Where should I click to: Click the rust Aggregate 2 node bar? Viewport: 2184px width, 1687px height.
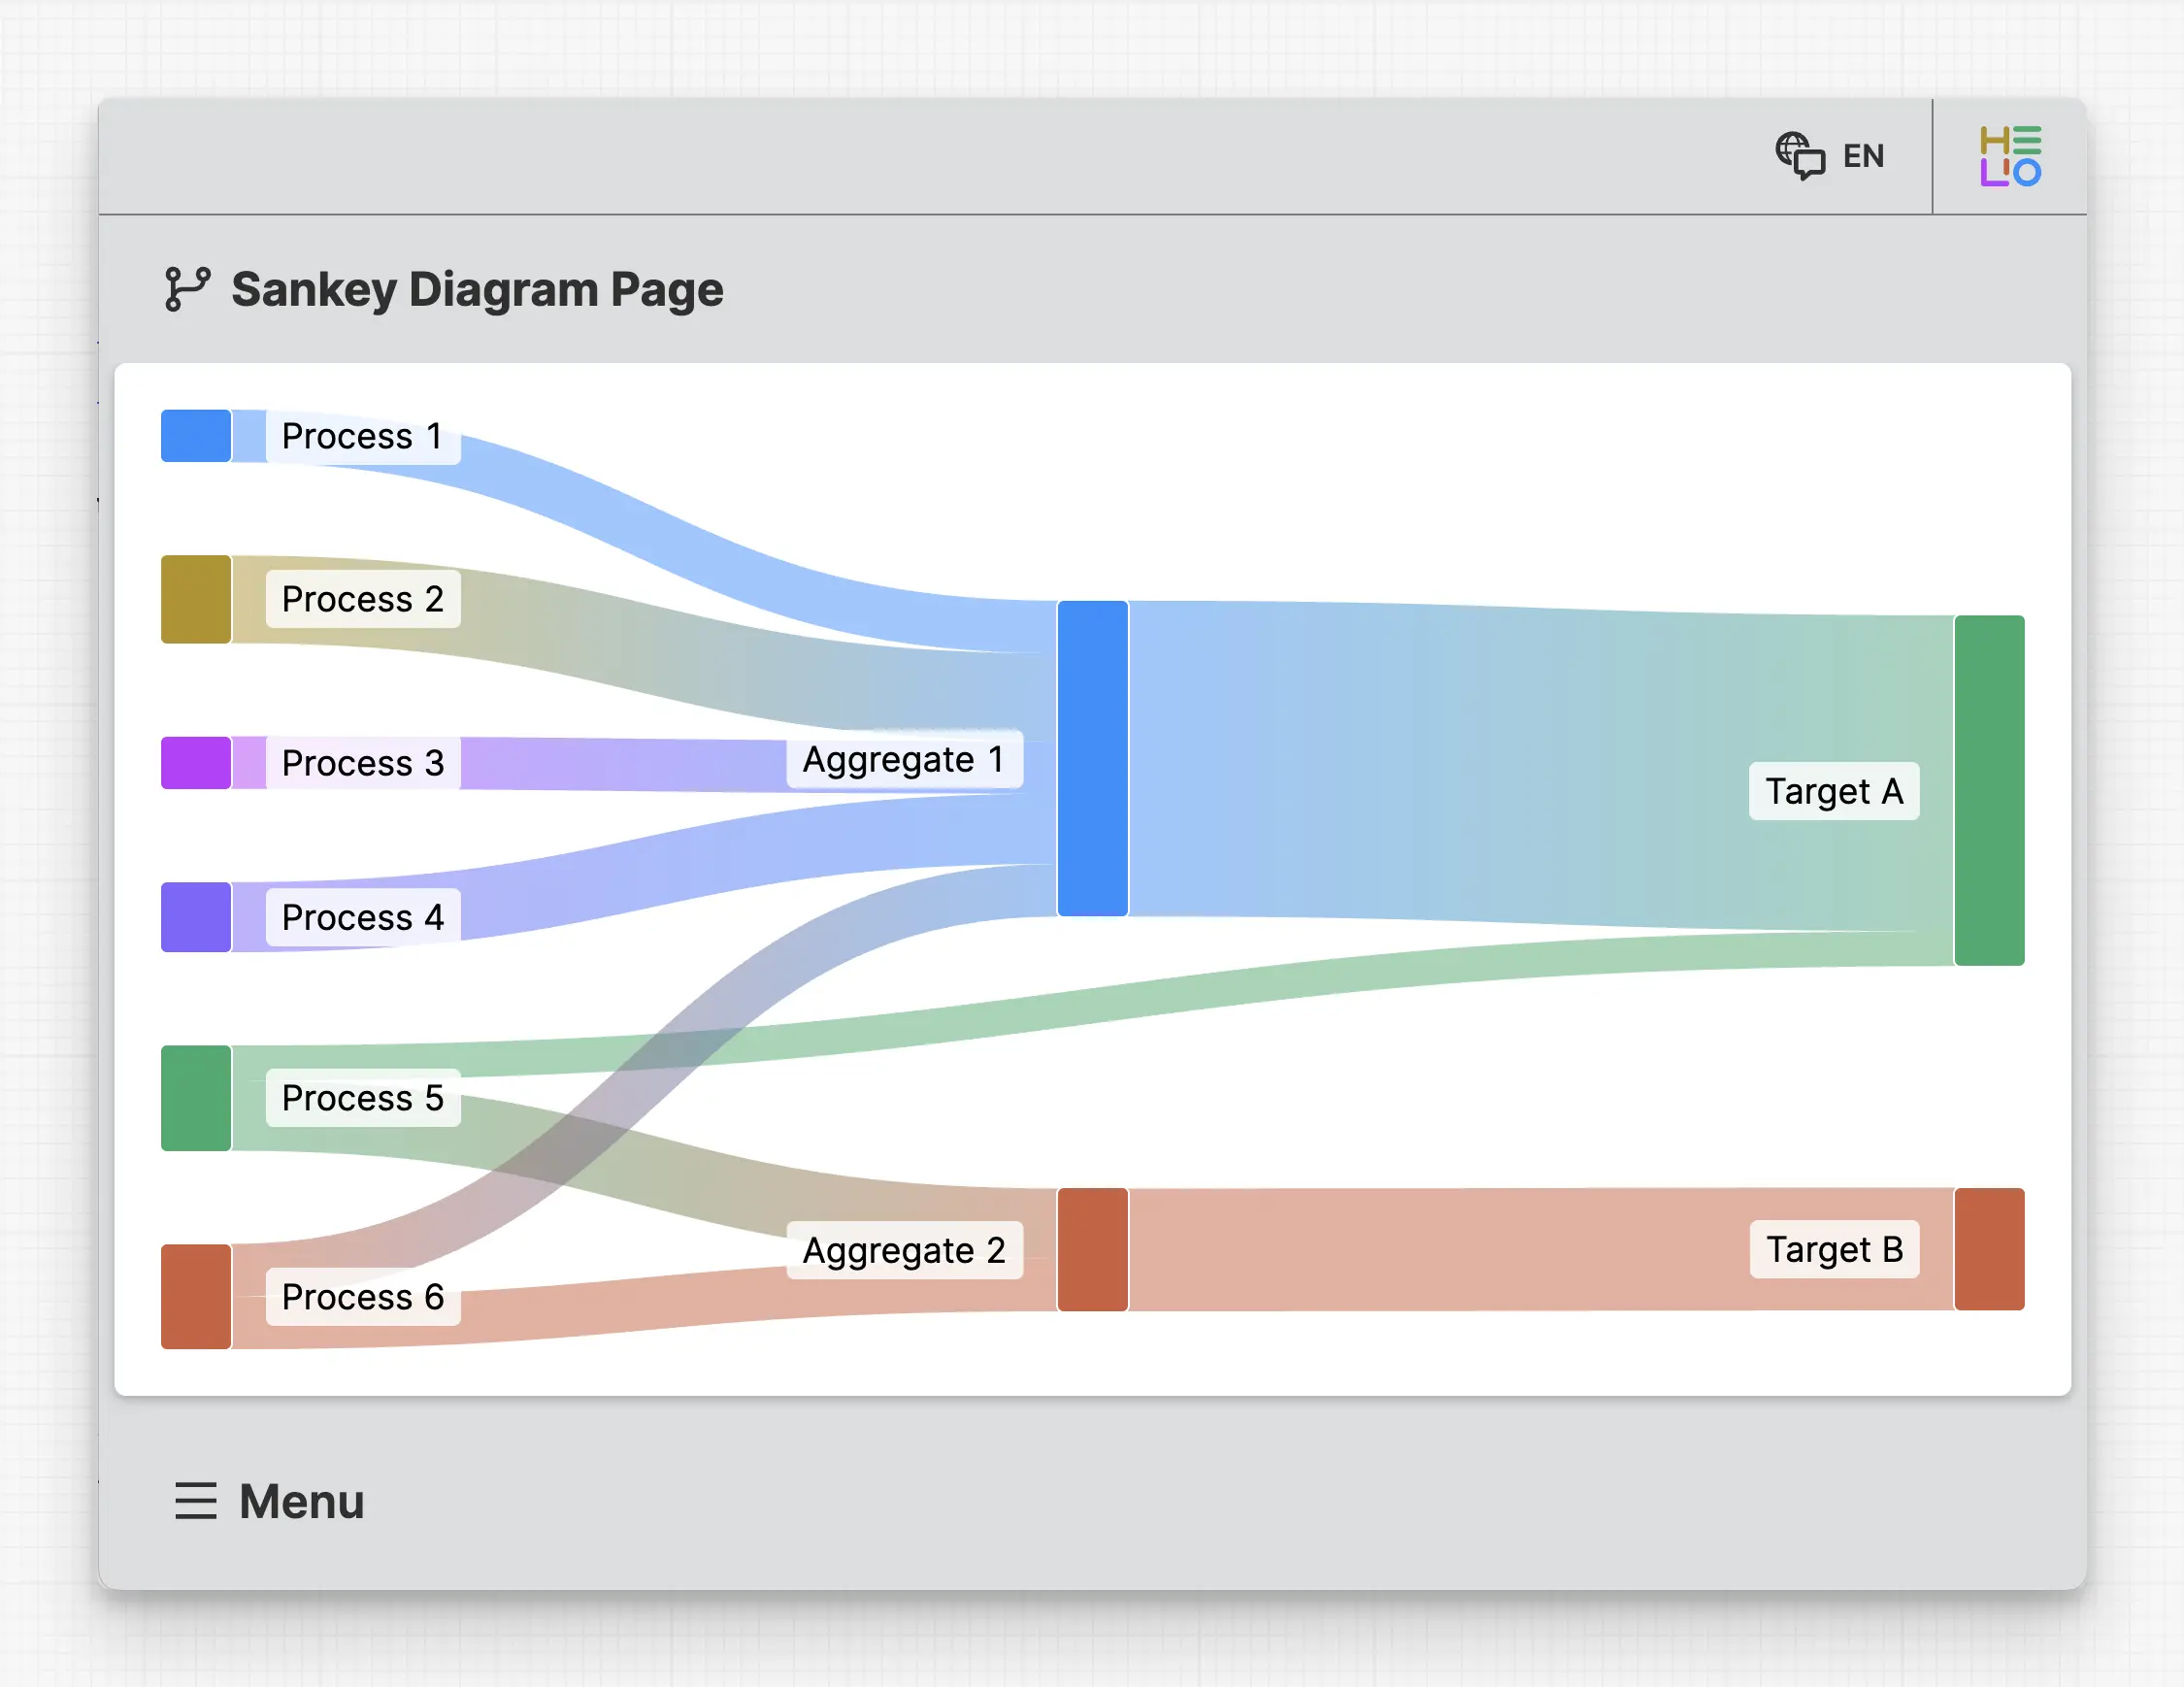[1092, 1249]
